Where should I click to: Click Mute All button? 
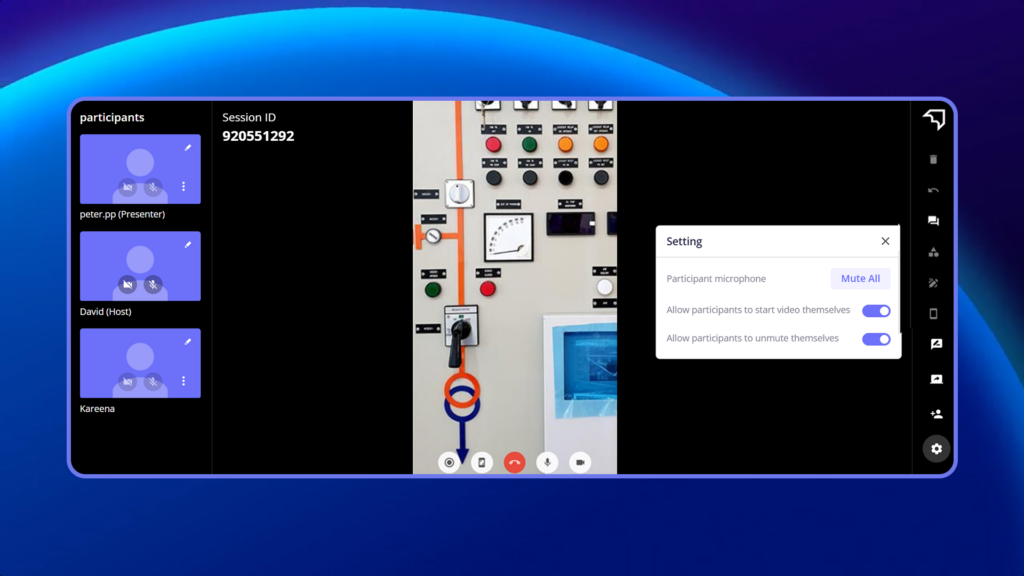[860, 278]
